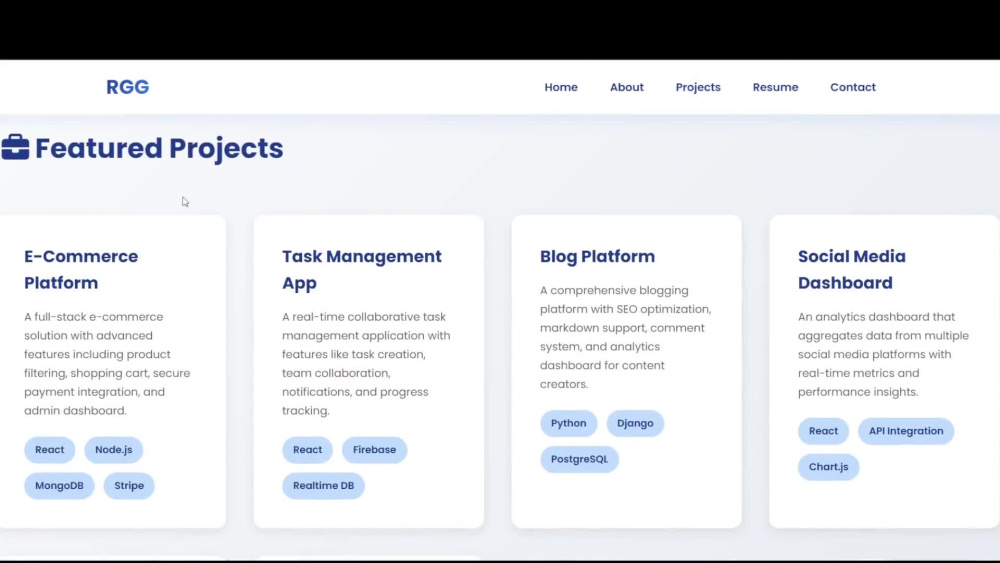Select the Stripe tag
Viewport: 1000px width, 563px height.
pyautogui.click(x=129, y=485)
